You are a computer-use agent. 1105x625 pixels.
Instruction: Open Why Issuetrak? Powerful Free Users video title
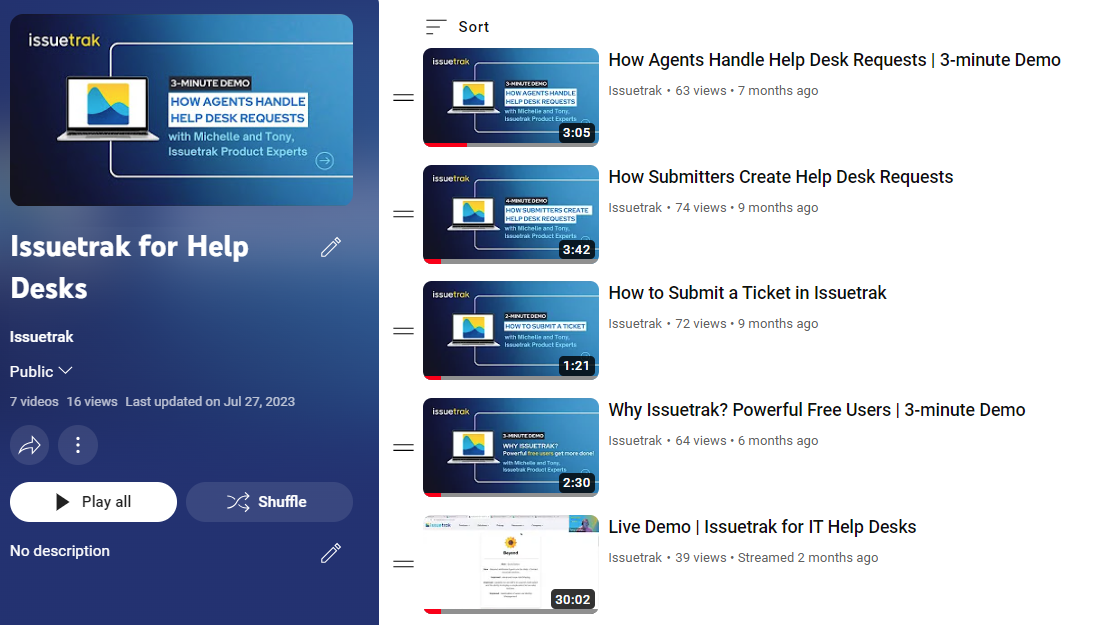pyautogui.click(x=817, y=410)
